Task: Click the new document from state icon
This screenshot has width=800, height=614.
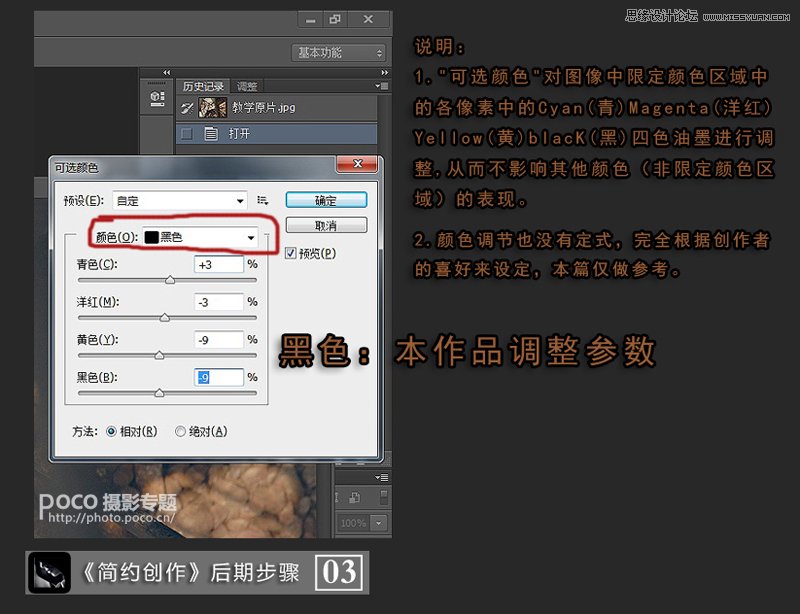Action: click(x=354, y=498)
